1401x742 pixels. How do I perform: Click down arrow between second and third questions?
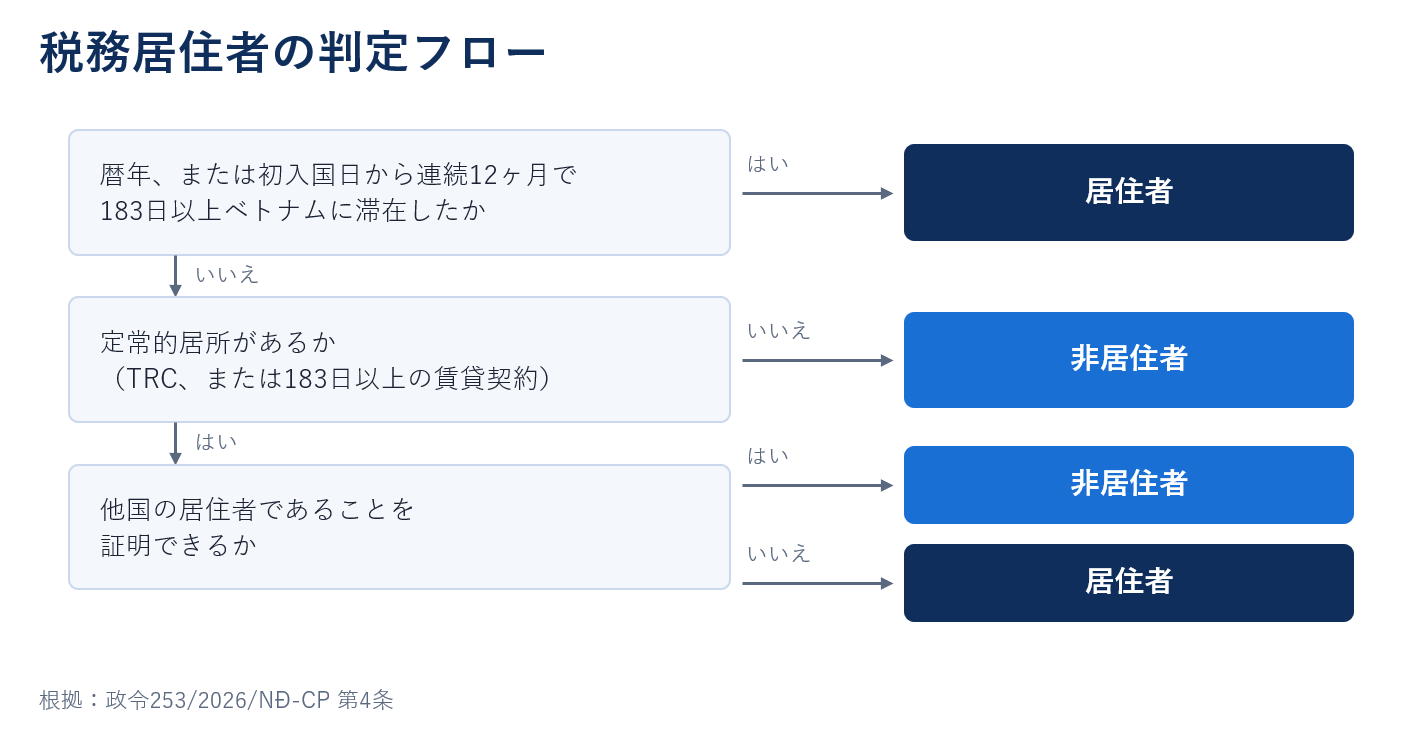click(x=175, y=443)
